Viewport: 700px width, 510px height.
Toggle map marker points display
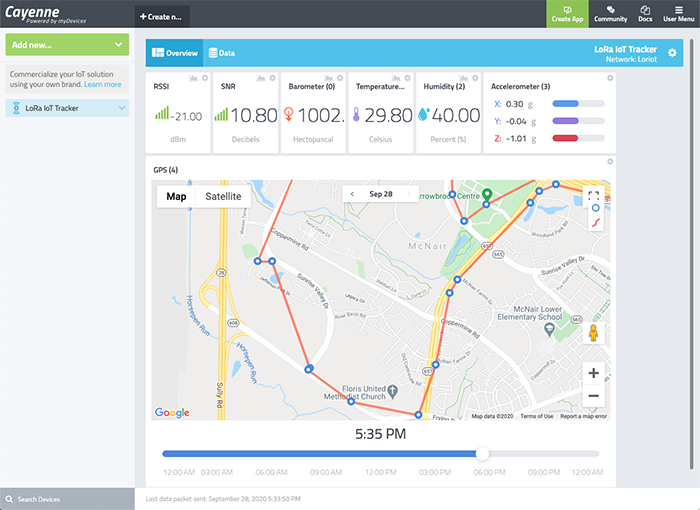point(595,208)
